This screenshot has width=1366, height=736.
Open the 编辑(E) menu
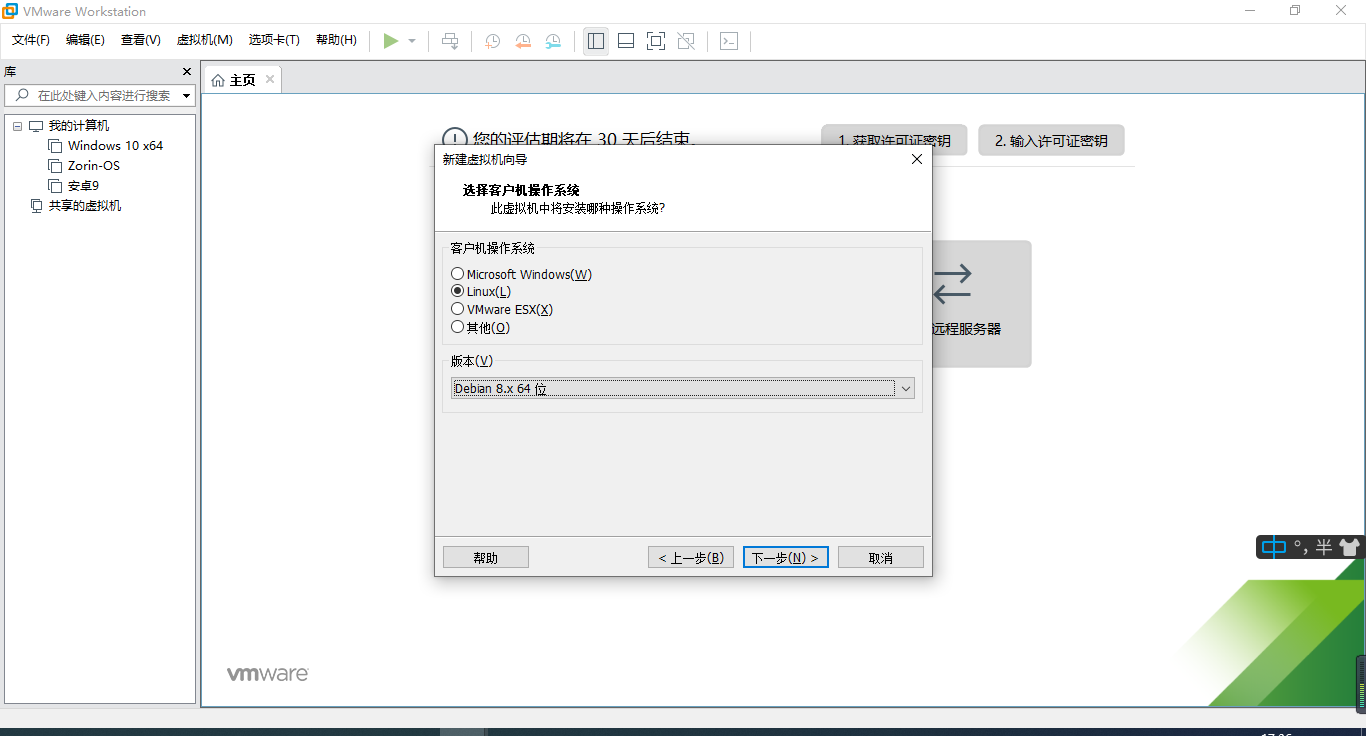pos(85,40)
